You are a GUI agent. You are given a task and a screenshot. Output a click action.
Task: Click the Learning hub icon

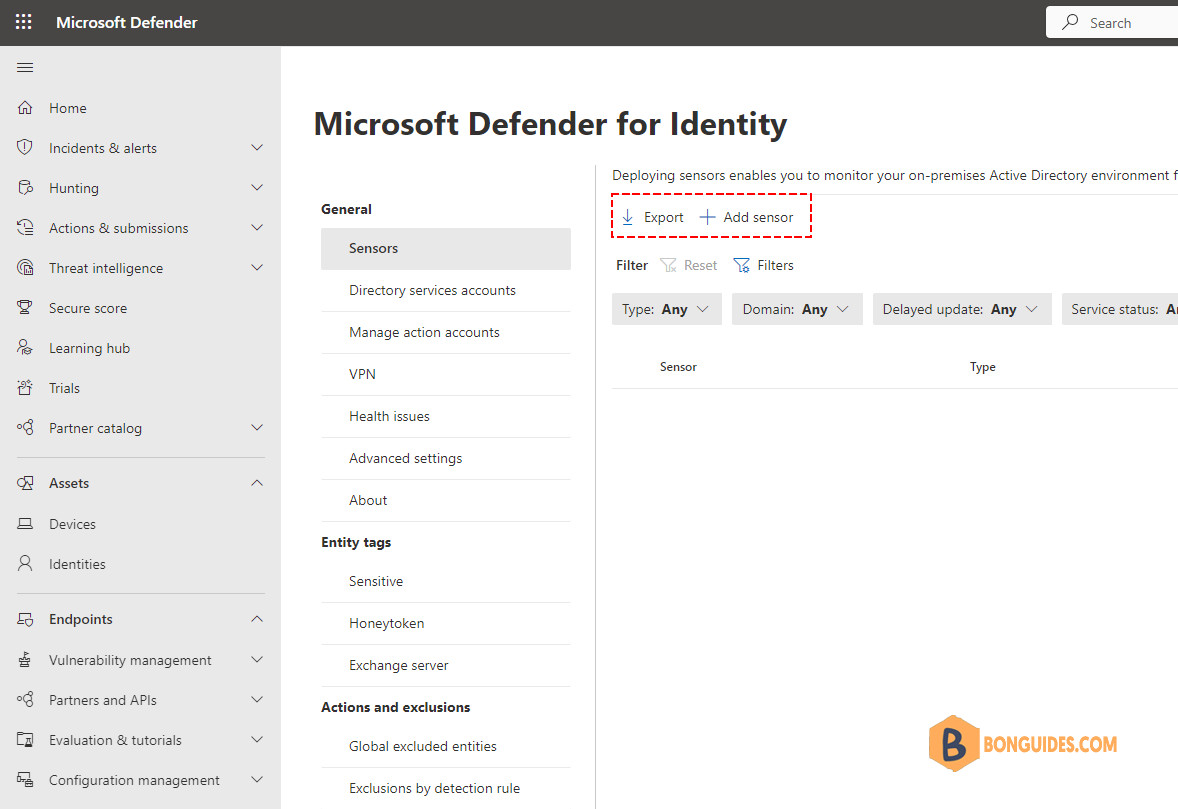coord(25,348)
